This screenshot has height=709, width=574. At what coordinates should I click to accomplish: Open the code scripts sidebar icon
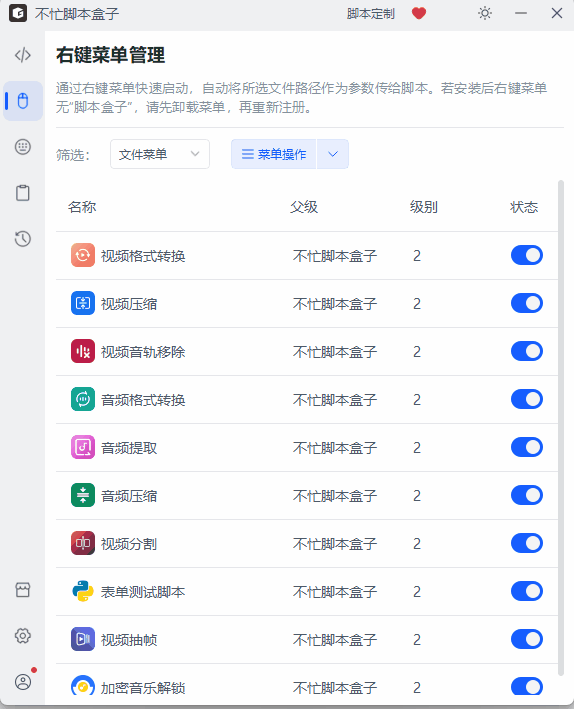point(23,55)
